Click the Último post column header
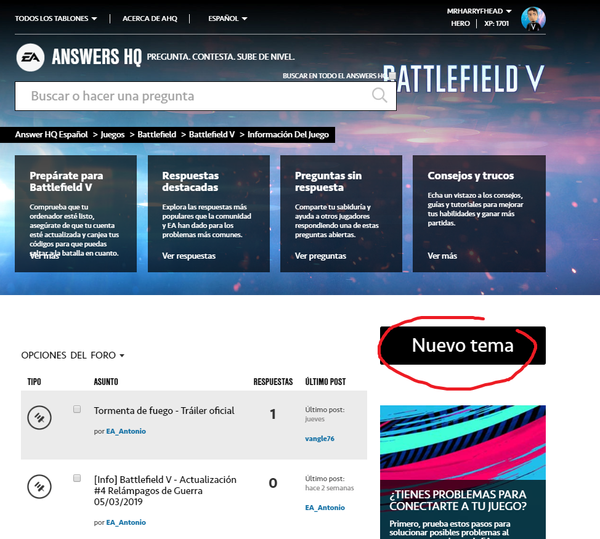Image resolution: width=600 pixels, height=539 pixels. coord(325,382)
